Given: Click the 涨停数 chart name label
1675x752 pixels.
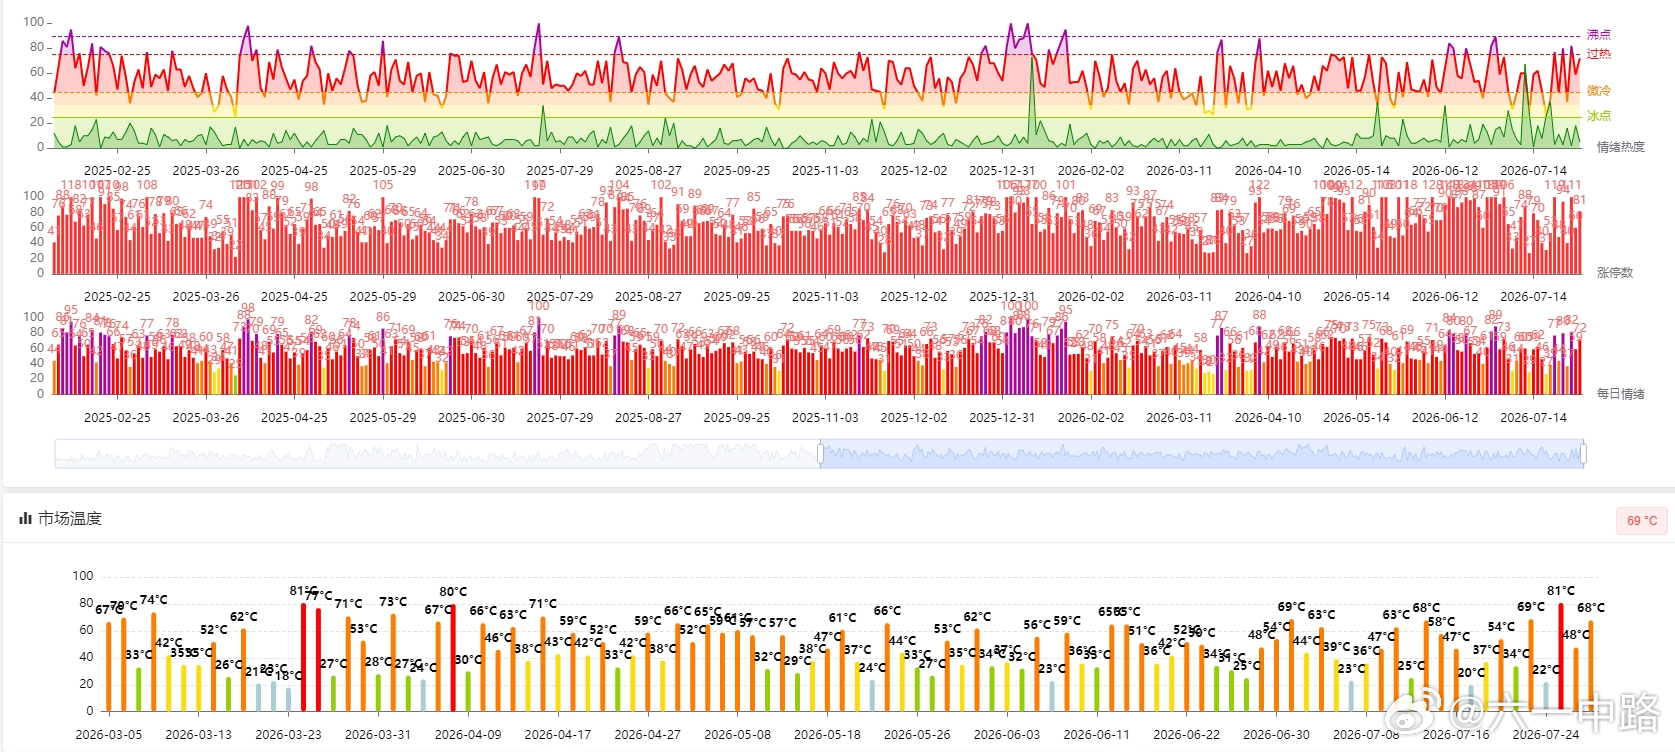Looking at the screenshot, I should click(x=1614, y=272).
